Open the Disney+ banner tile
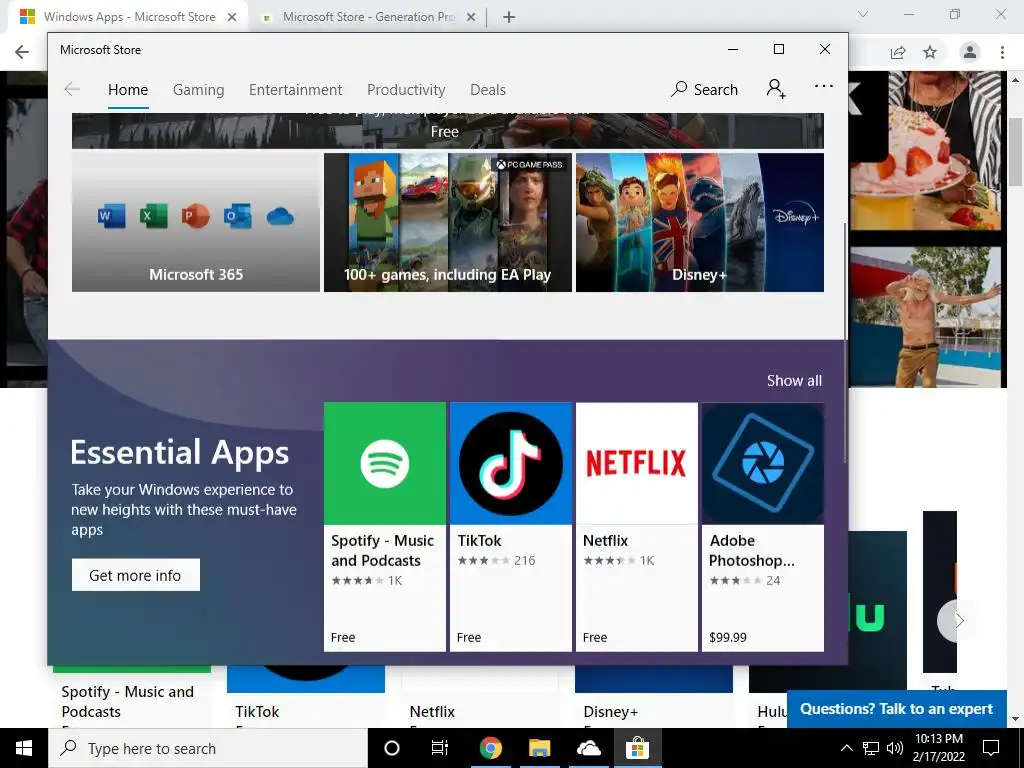Screen dimensions: 1024x768 click(699, 222)
